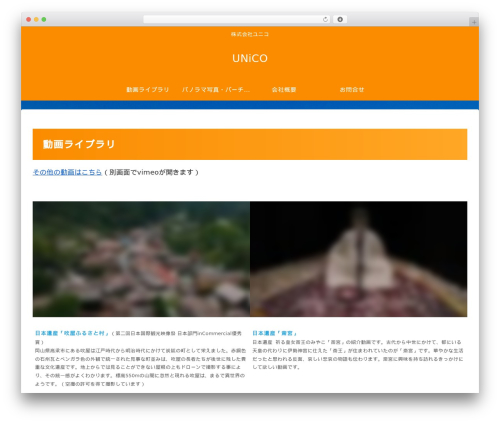Click the round extension icon beside address bar
The height and width of the screenshot is (423, 500).
point(340,19)
